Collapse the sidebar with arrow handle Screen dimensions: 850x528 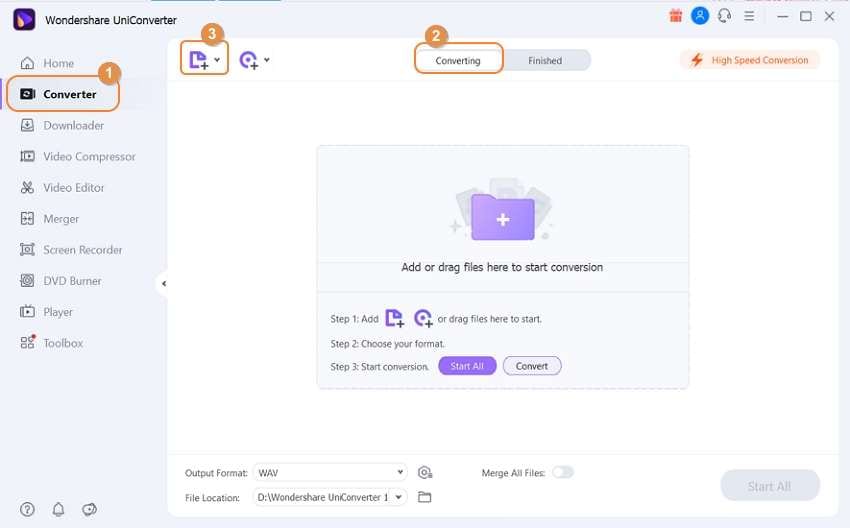164,284
